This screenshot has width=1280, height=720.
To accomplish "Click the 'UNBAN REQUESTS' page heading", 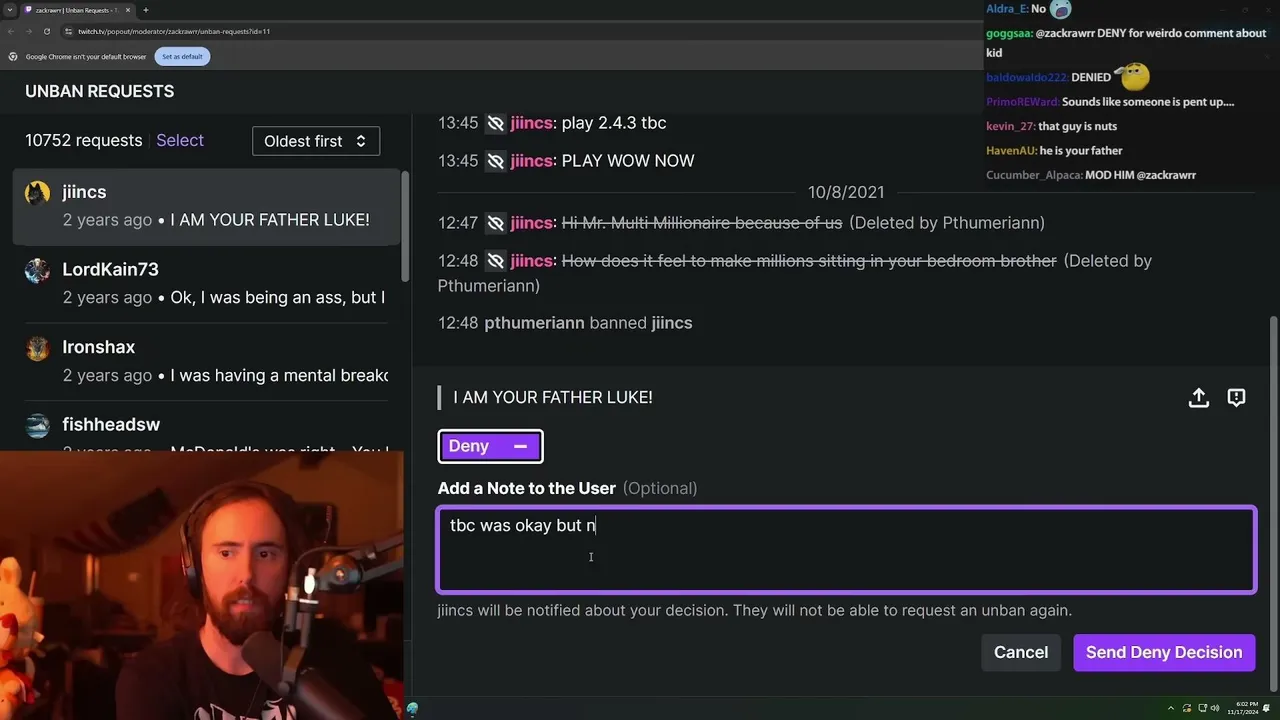I will click(x=99, y=91).
